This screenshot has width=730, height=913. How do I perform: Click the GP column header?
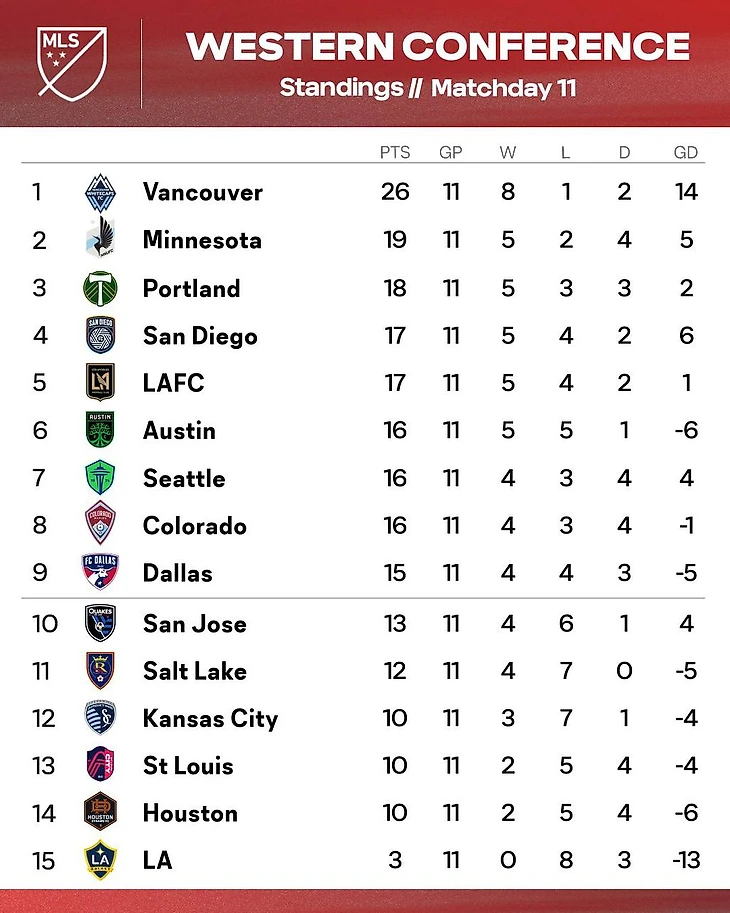click(x=451, y=153)
